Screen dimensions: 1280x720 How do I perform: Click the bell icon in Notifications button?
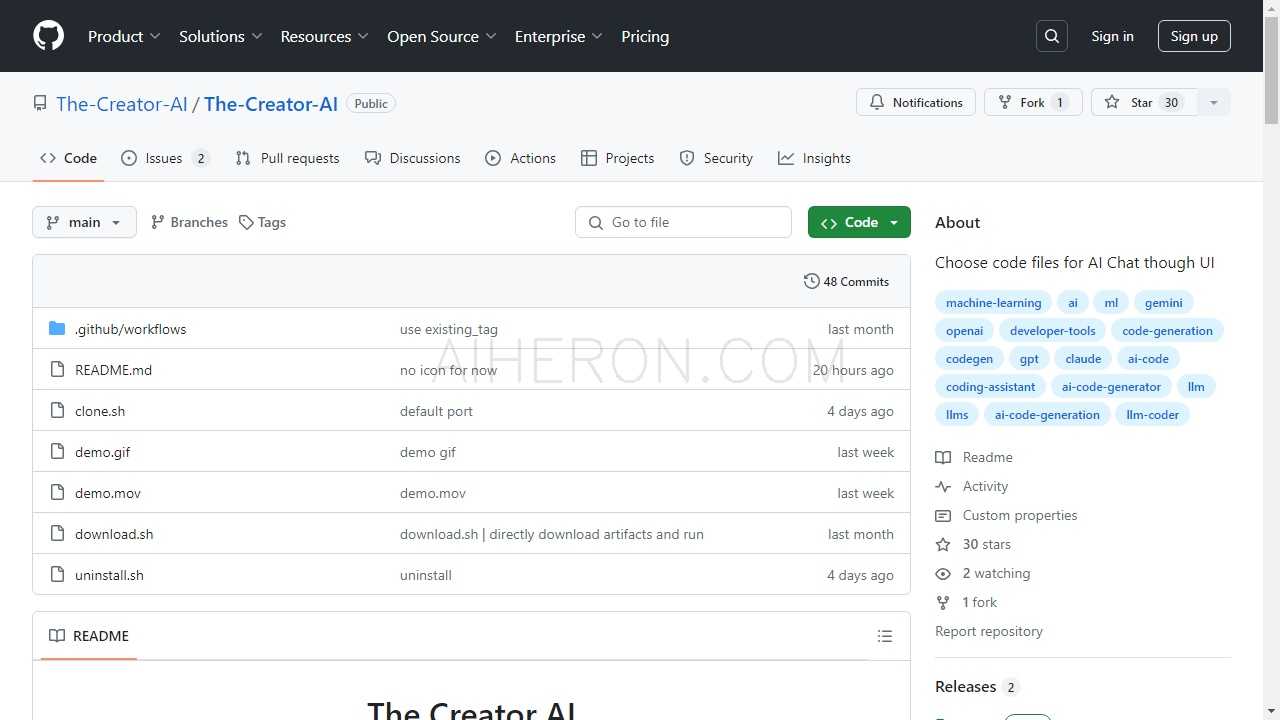(877, 102)
